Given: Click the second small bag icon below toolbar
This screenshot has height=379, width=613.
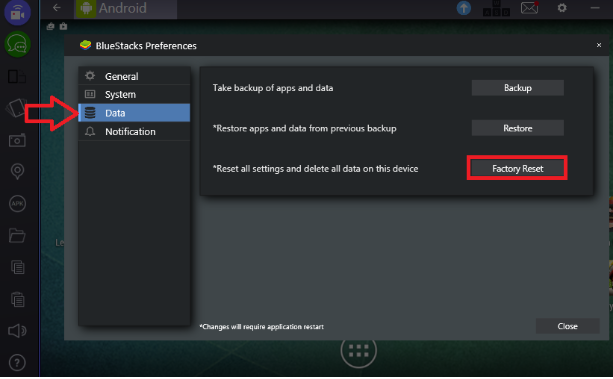Looking at the screenshot, I should click(x=63, y=26).
